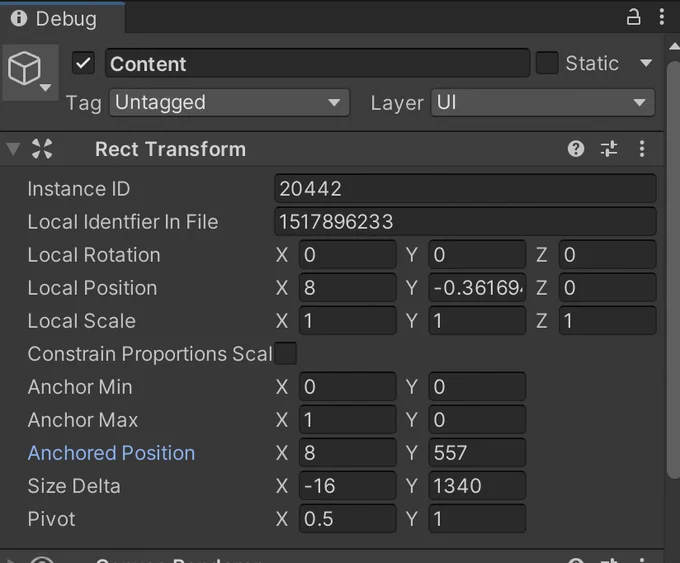The height and width of the screenshot is (563, 680).
Task: Click Anchor Max X field
Action: [x=348, y=419]
